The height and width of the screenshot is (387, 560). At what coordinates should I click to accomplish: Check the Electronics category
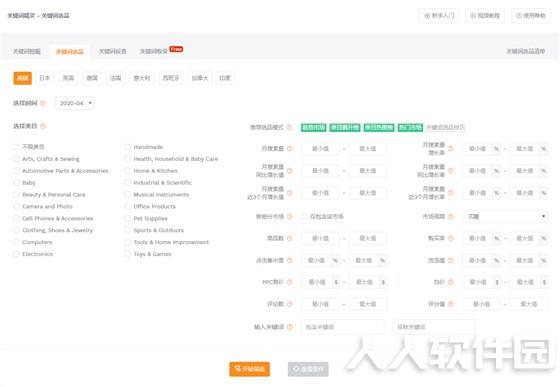pos(16,254)
